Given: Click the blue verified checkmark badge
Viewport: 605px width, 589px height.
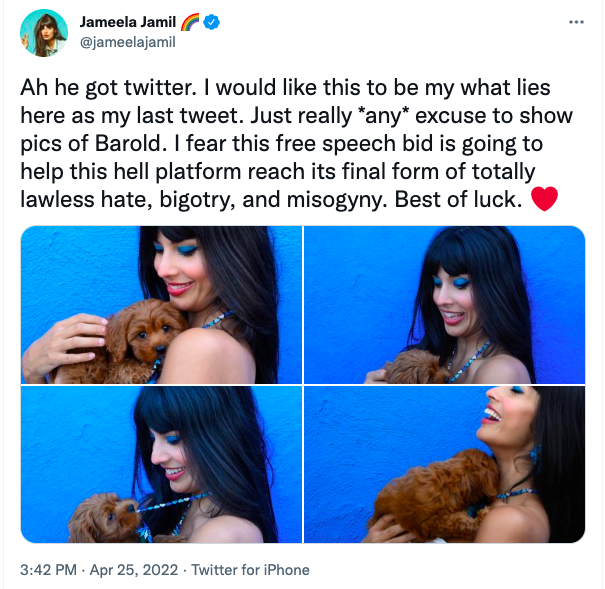Looking at the screenshot, I should 211,22.
